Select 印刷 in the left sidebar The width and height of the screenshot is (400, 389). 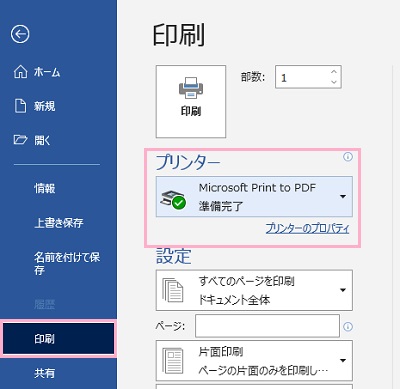tap(58, 339)
